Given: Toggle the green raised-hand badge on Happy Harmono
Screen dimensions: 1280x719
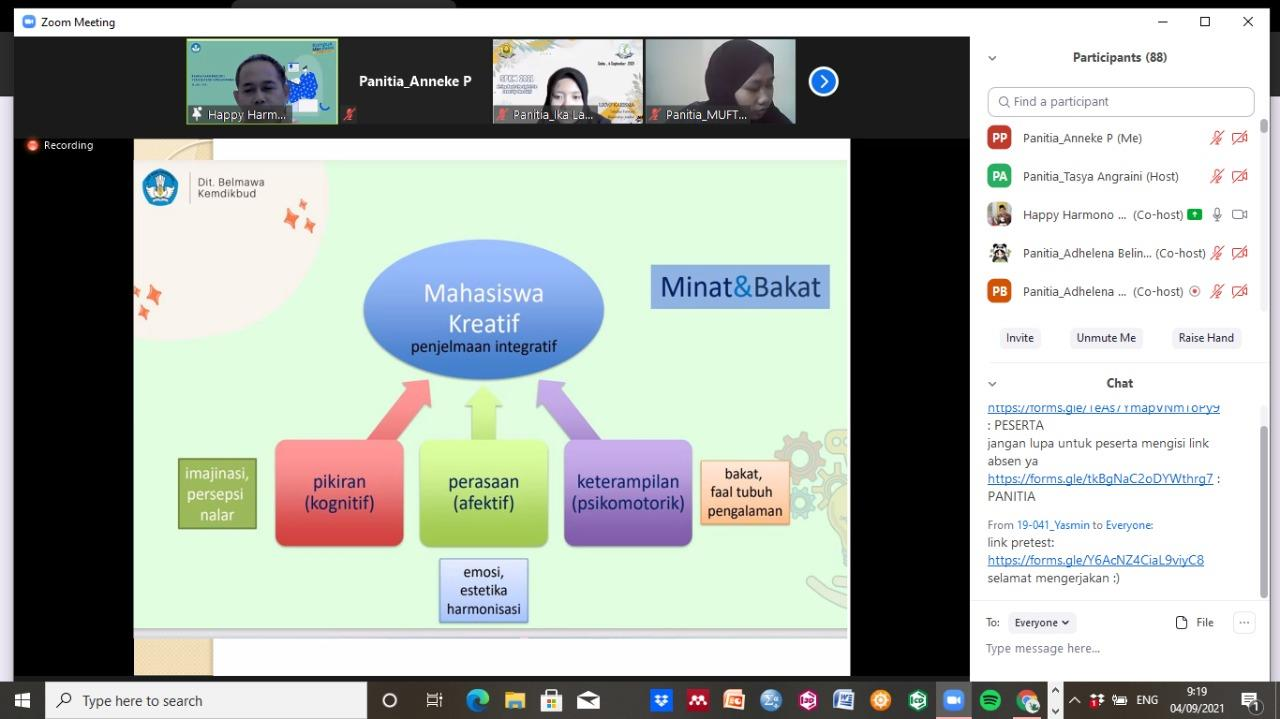Looking at the screenshot, I should pos(1194,214).
